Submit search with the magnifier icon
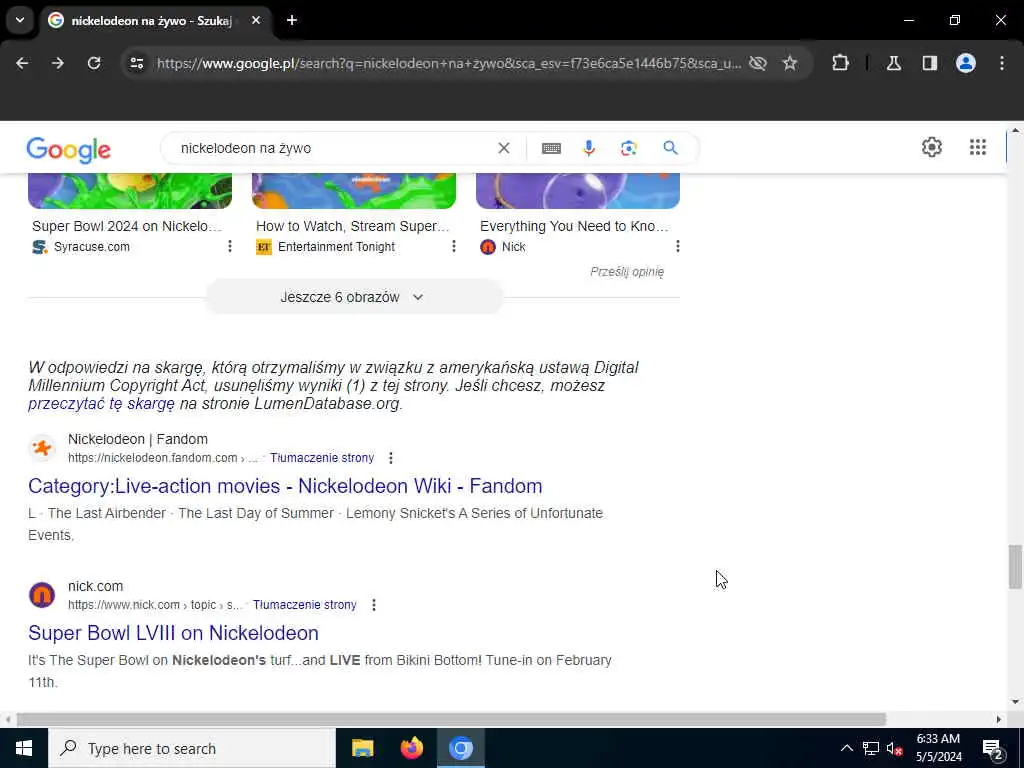 click(671, 148)
